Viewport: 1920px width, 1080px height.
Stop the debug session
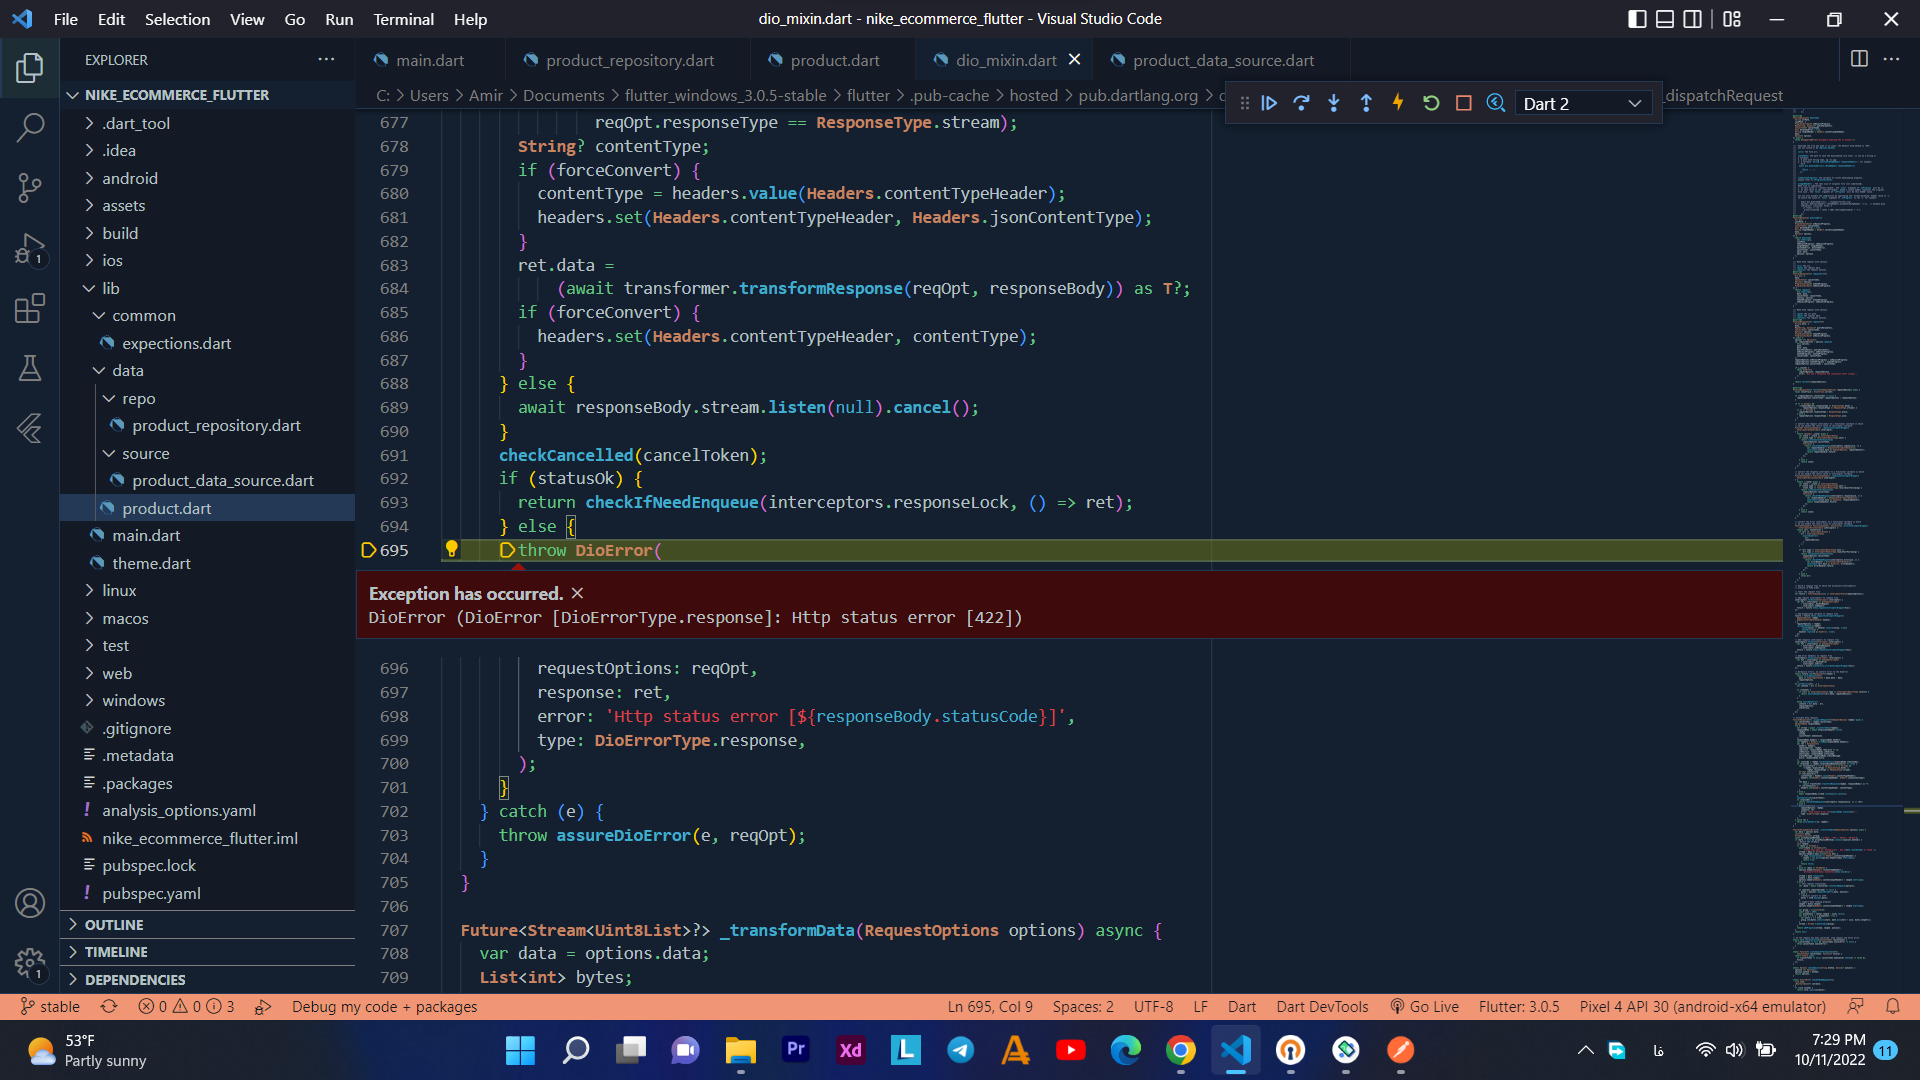1464,103
